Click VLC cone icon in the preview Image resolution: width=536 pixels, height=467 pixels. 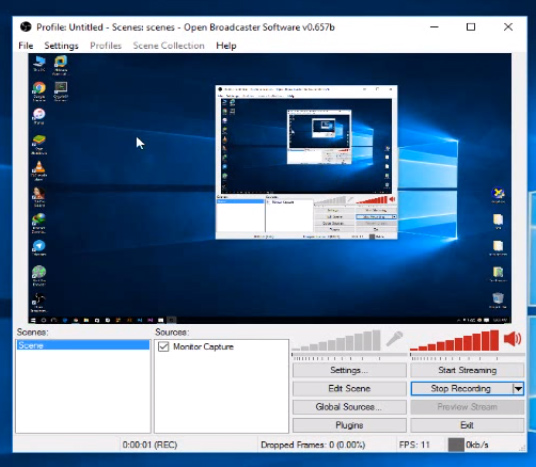pyautogui.click(x=39, y=167)
